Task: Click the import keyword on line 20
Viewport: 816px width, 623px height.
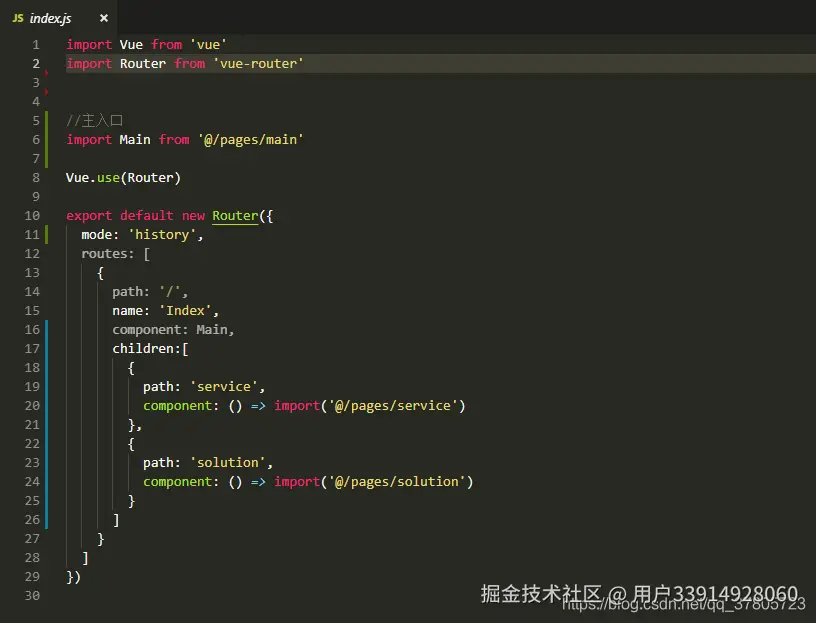Action: [x=297, y=405]
